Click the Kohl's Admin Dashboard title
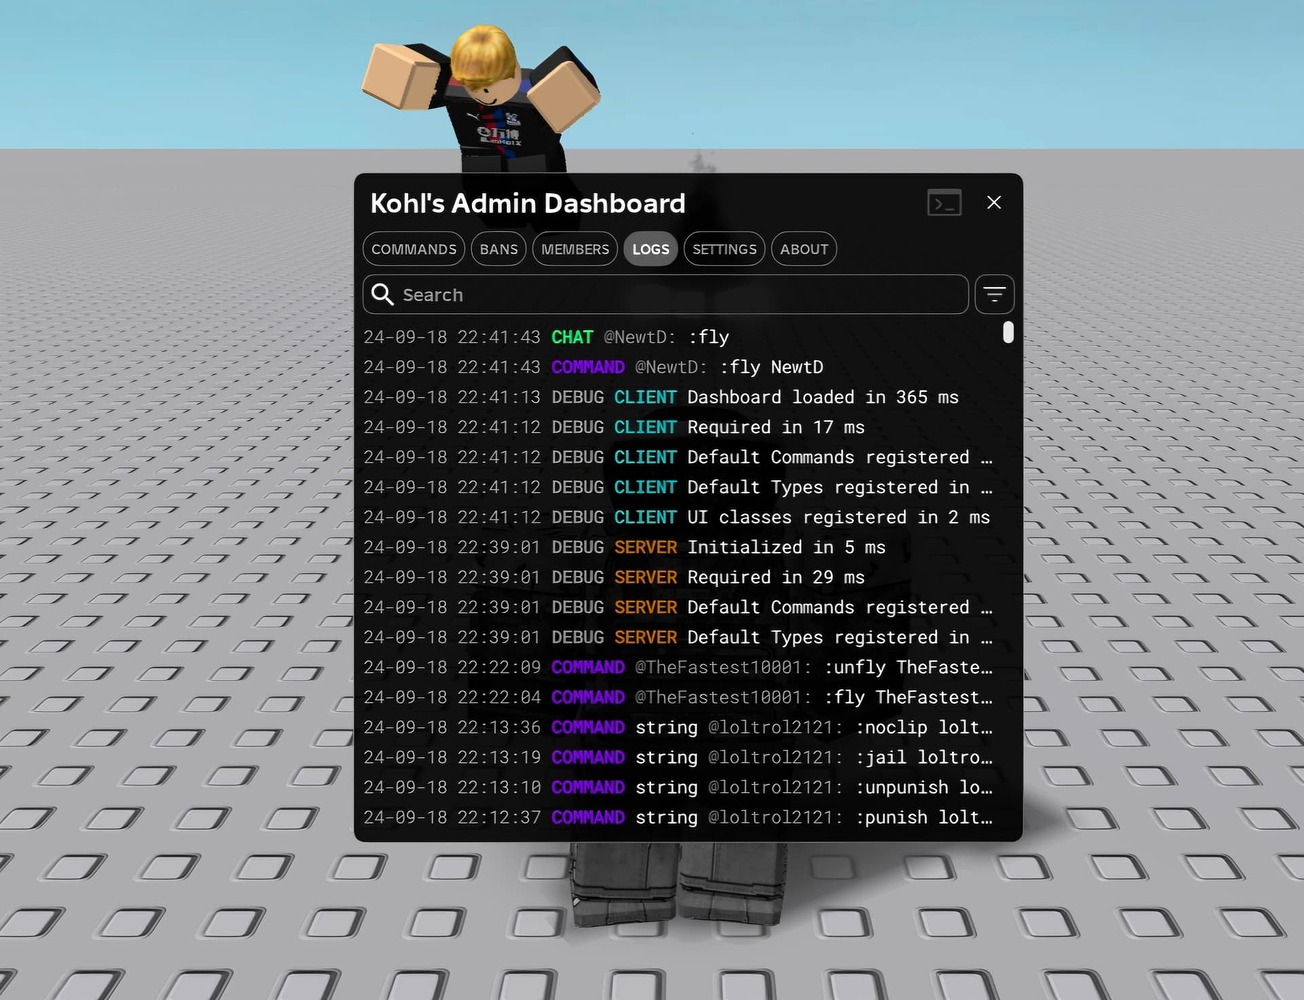This screenshot has height=1000, width=1304. [528, 203]
